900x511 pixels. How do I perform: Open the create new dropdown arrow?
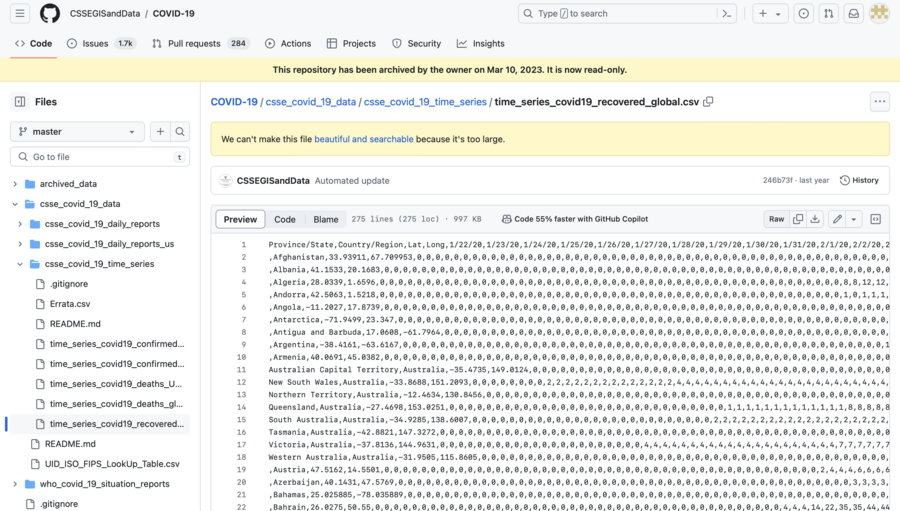(x=778, y=14)
